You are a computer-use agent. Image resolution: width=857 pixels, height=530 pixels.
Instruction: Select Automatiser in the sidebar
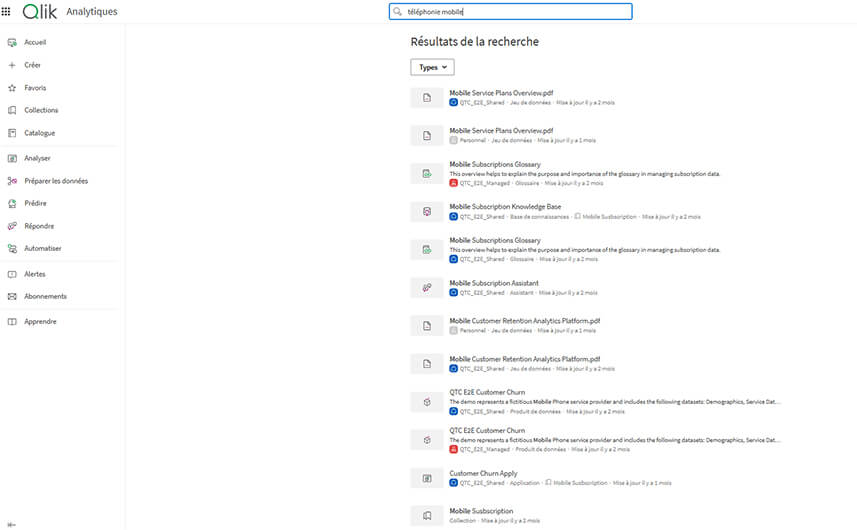click(42, 248)
